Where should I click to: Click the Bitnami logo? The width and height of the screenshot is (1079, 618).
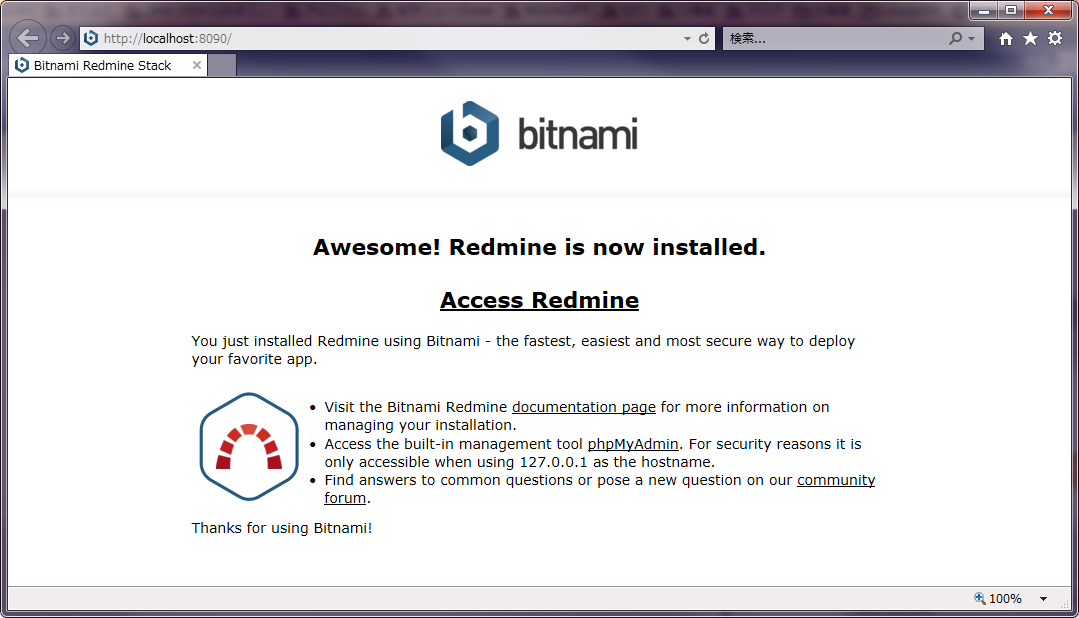(539, 132)
